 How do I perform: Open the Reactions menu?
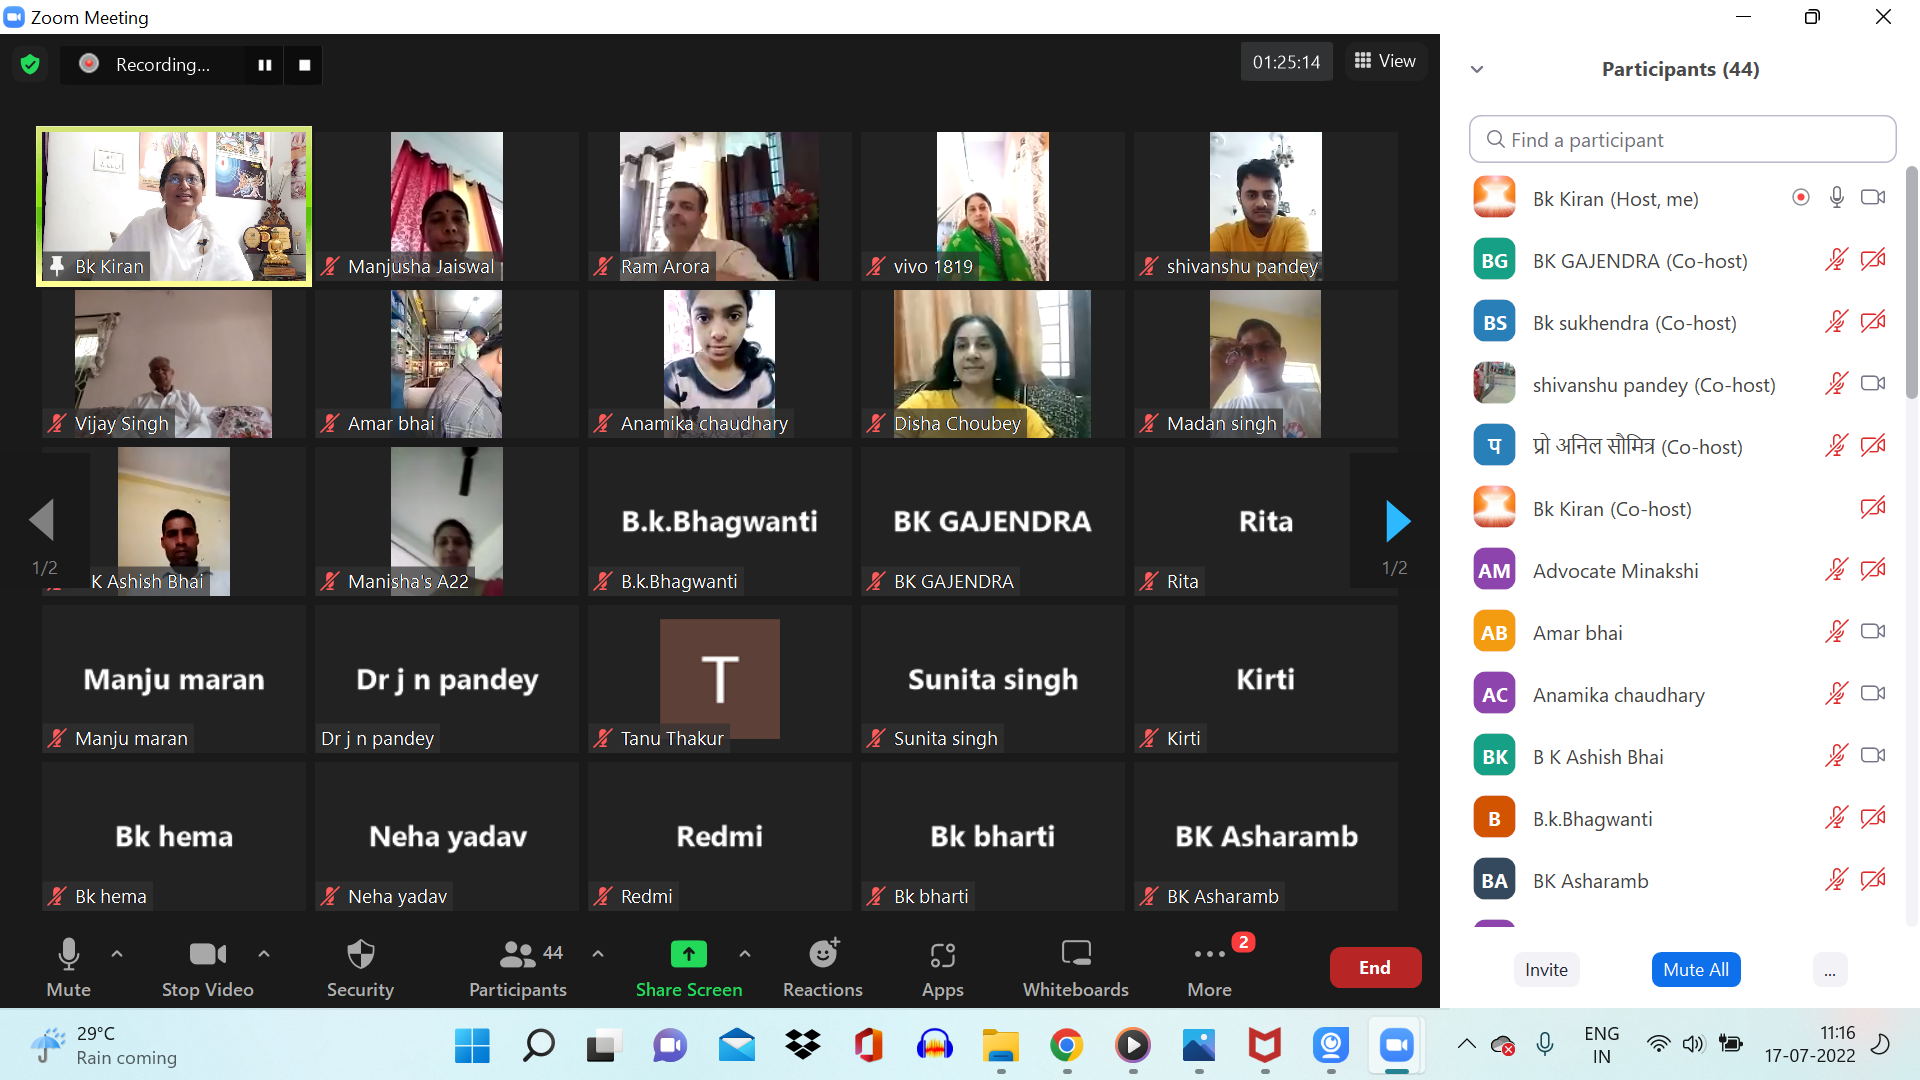click(x=823, y=967)
